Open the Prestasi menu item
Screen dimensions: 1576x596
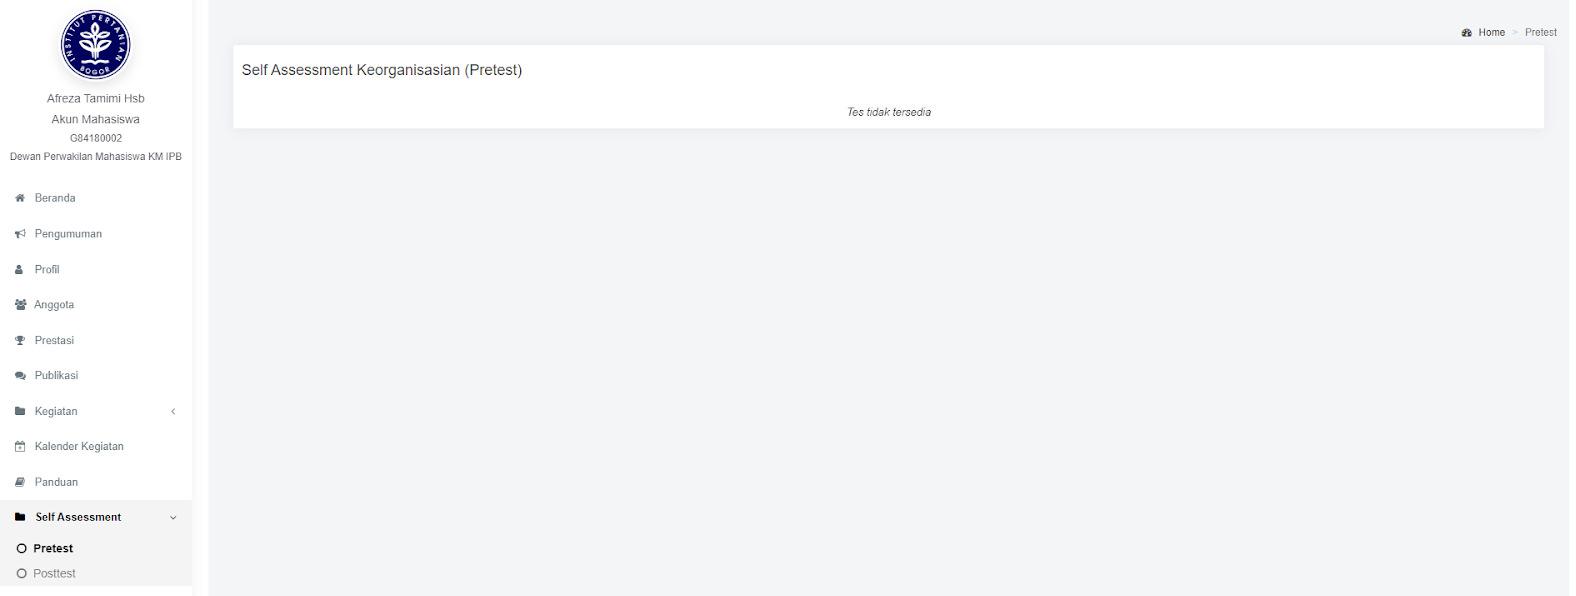[54, 341]
